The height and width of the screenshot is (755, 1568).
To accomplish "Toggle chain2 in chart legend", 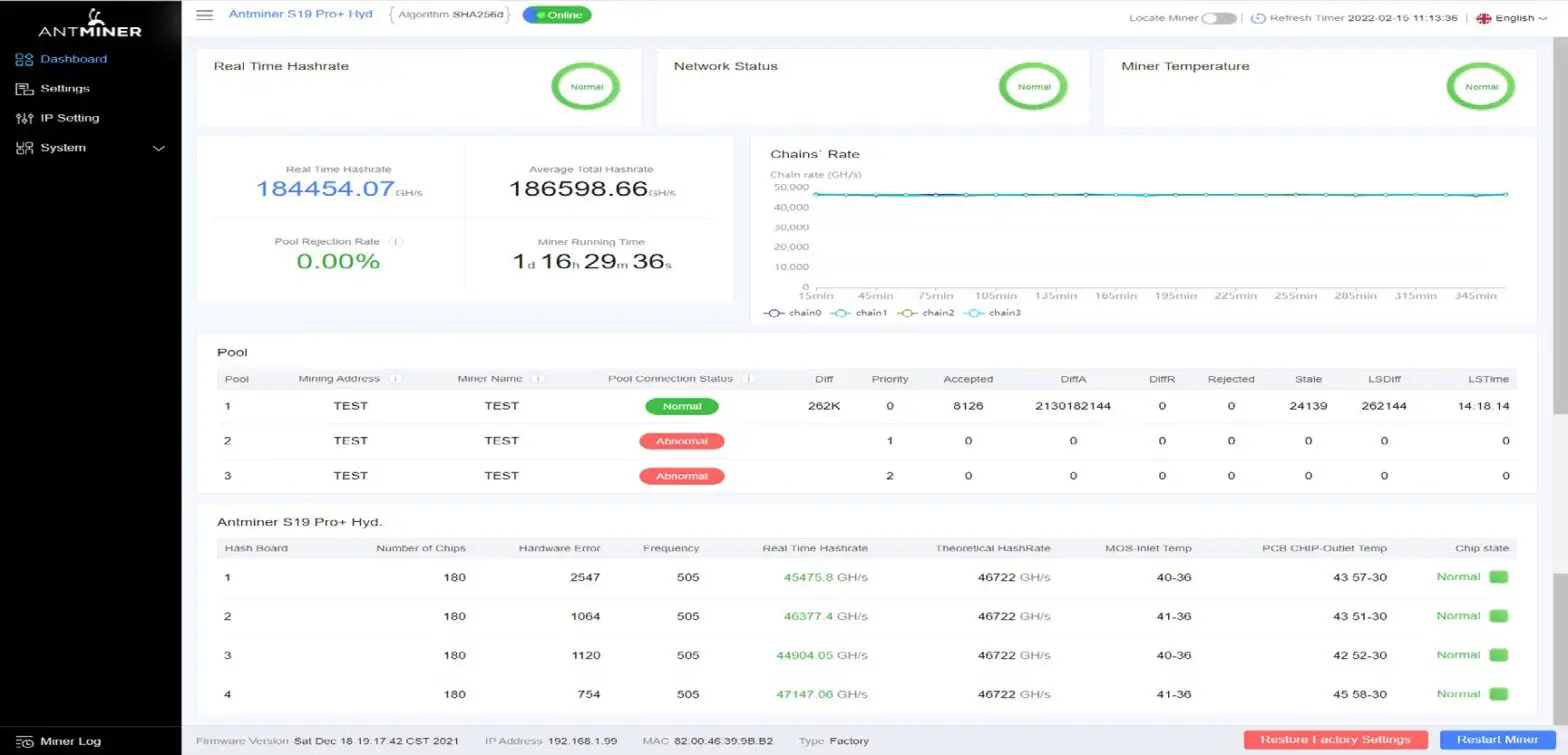I will [x=926, y=313].
